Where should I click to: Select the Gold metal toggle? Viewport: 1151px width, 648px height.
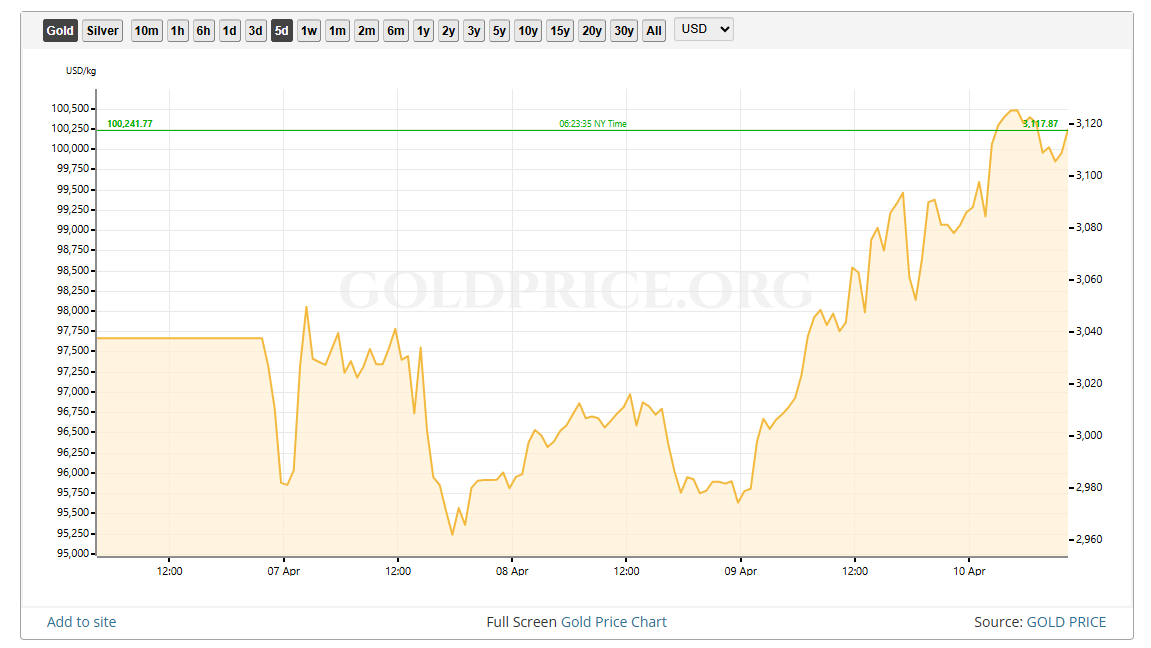pyautogui.click(x=60, y=30)
